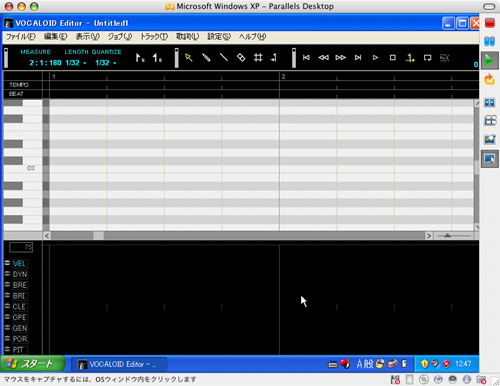Jump to song start with rewind-to-start

306,58
